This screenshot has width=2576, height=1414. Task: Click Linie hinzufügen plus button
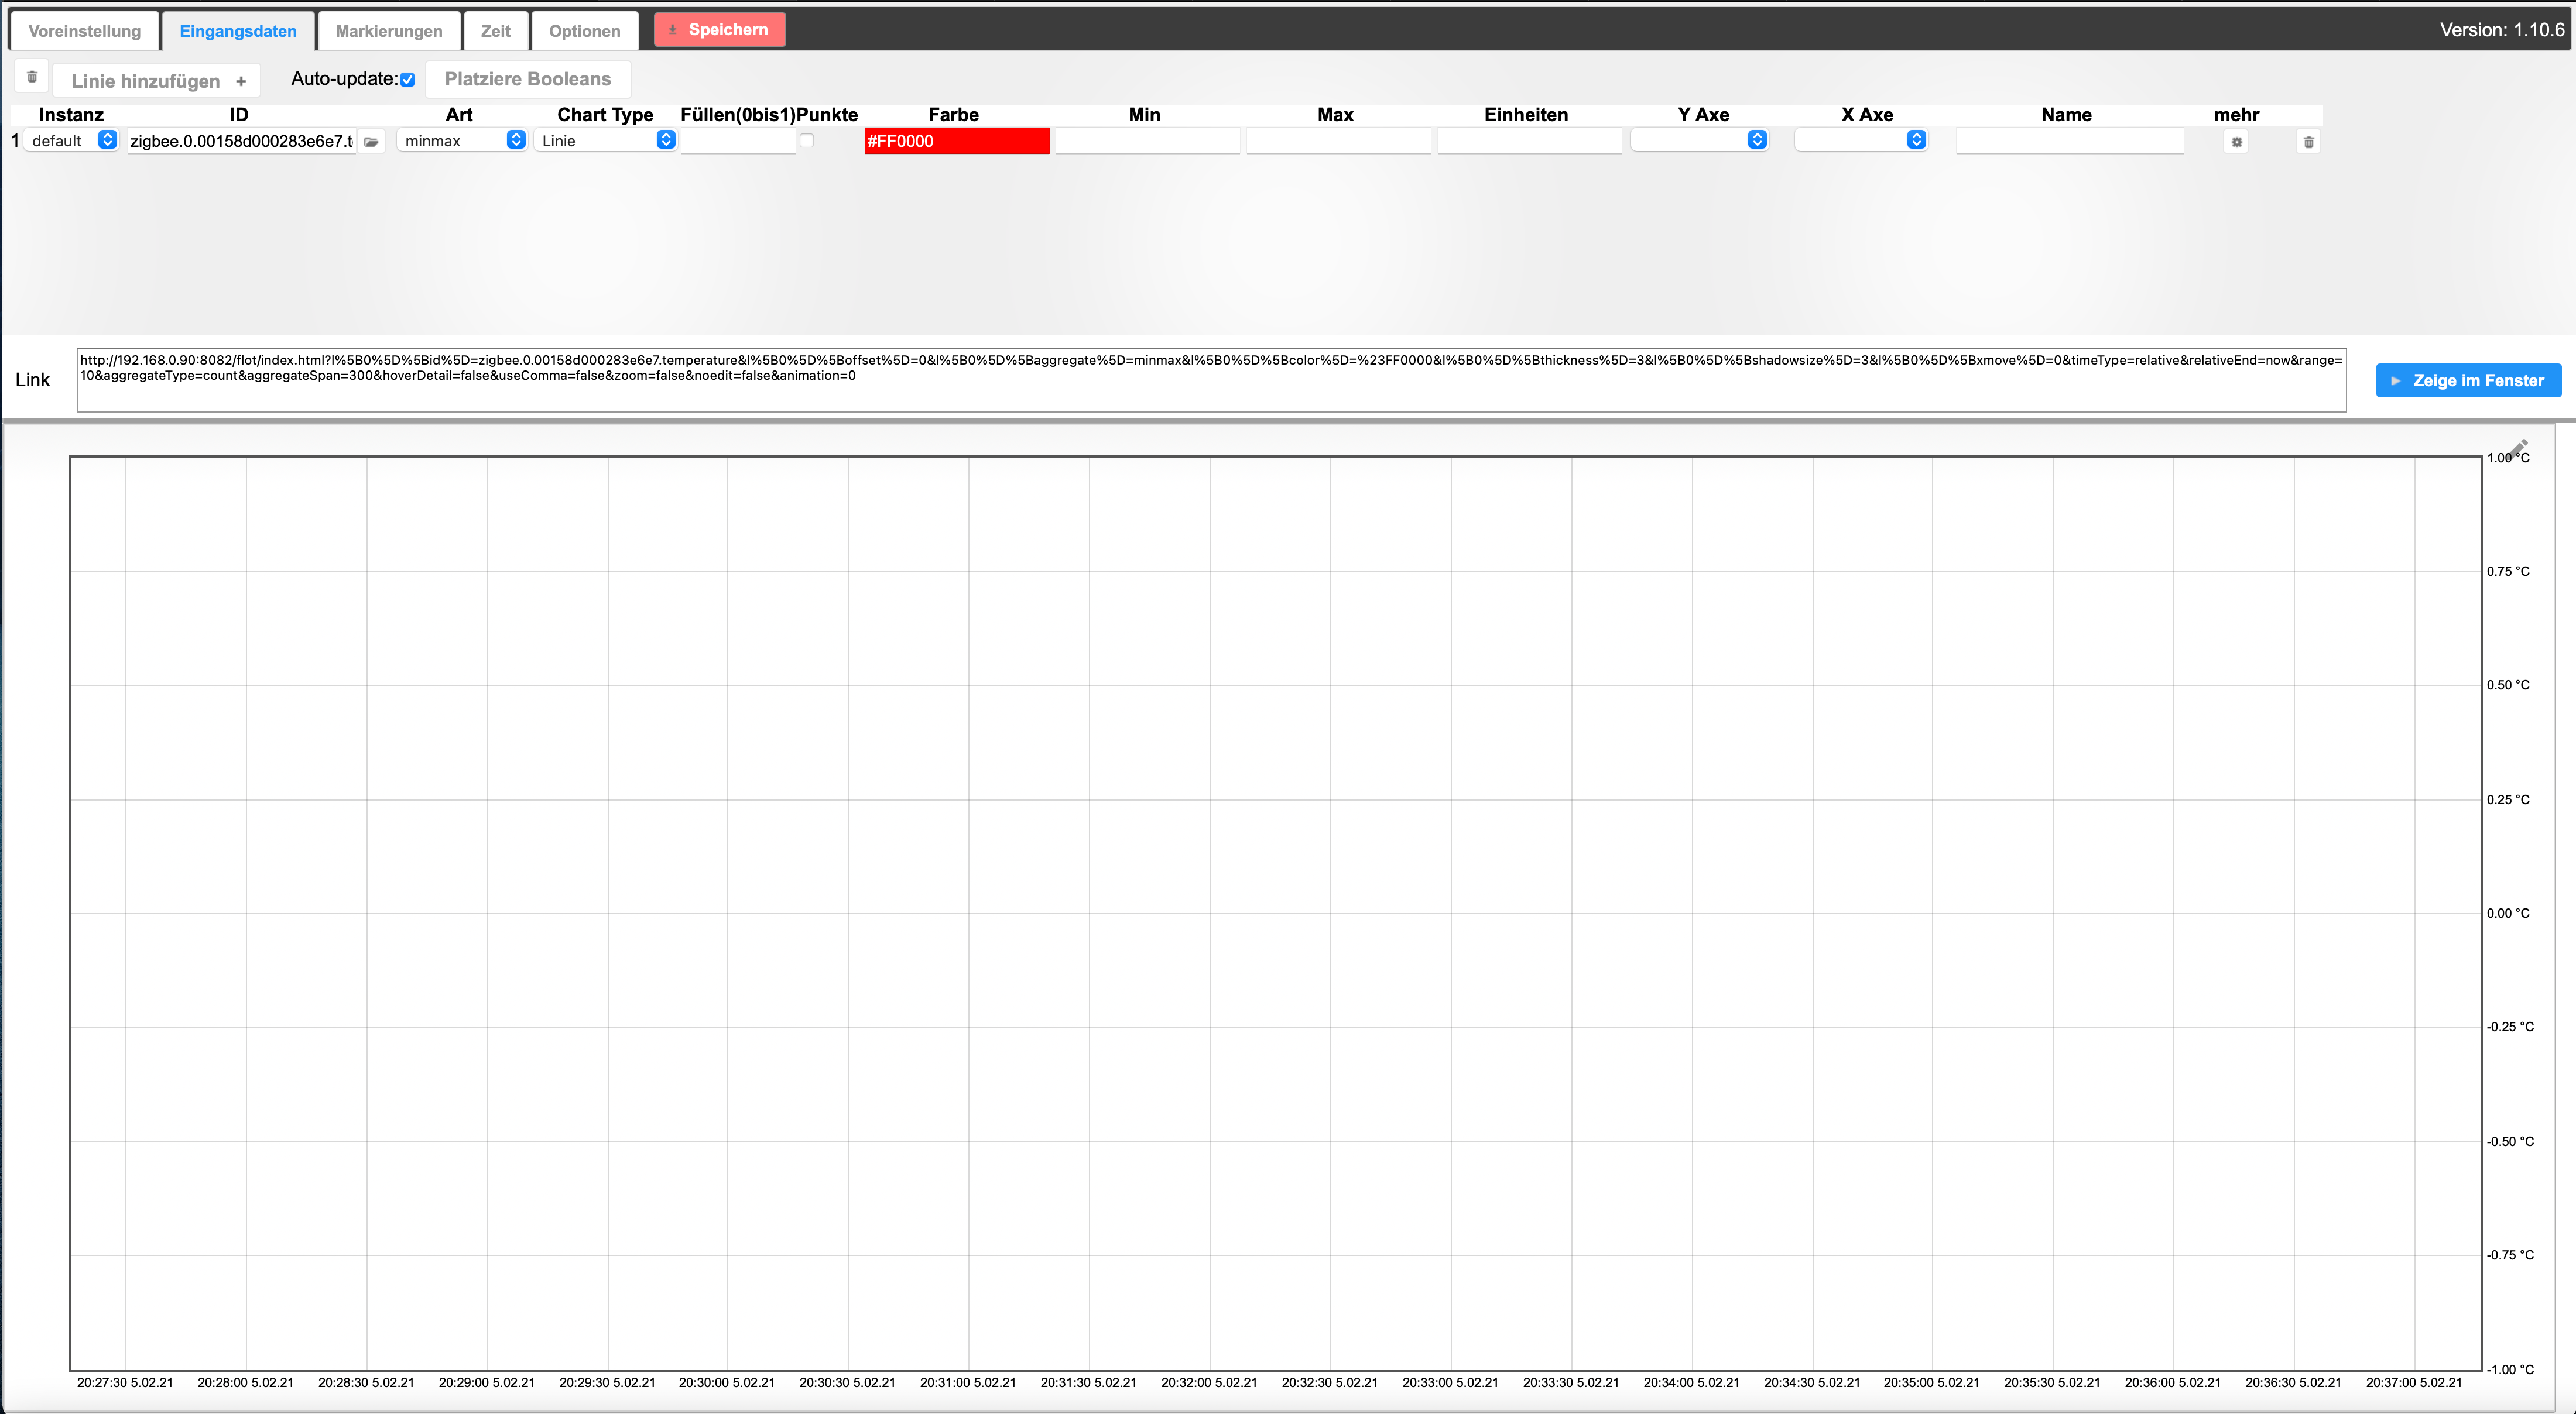[157, 81]
